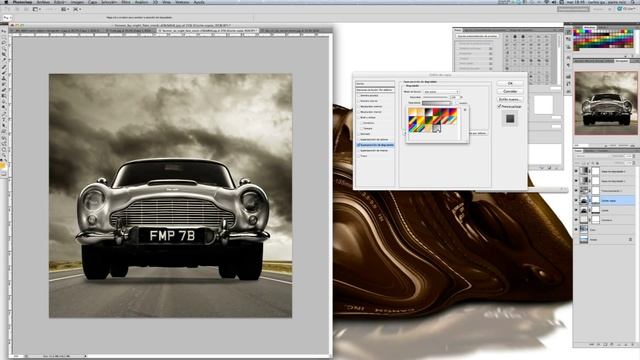The width and height of the screenshot is (640, 360).
Task: Click the Estilo nuevo... button
Action: click(510, 99)
